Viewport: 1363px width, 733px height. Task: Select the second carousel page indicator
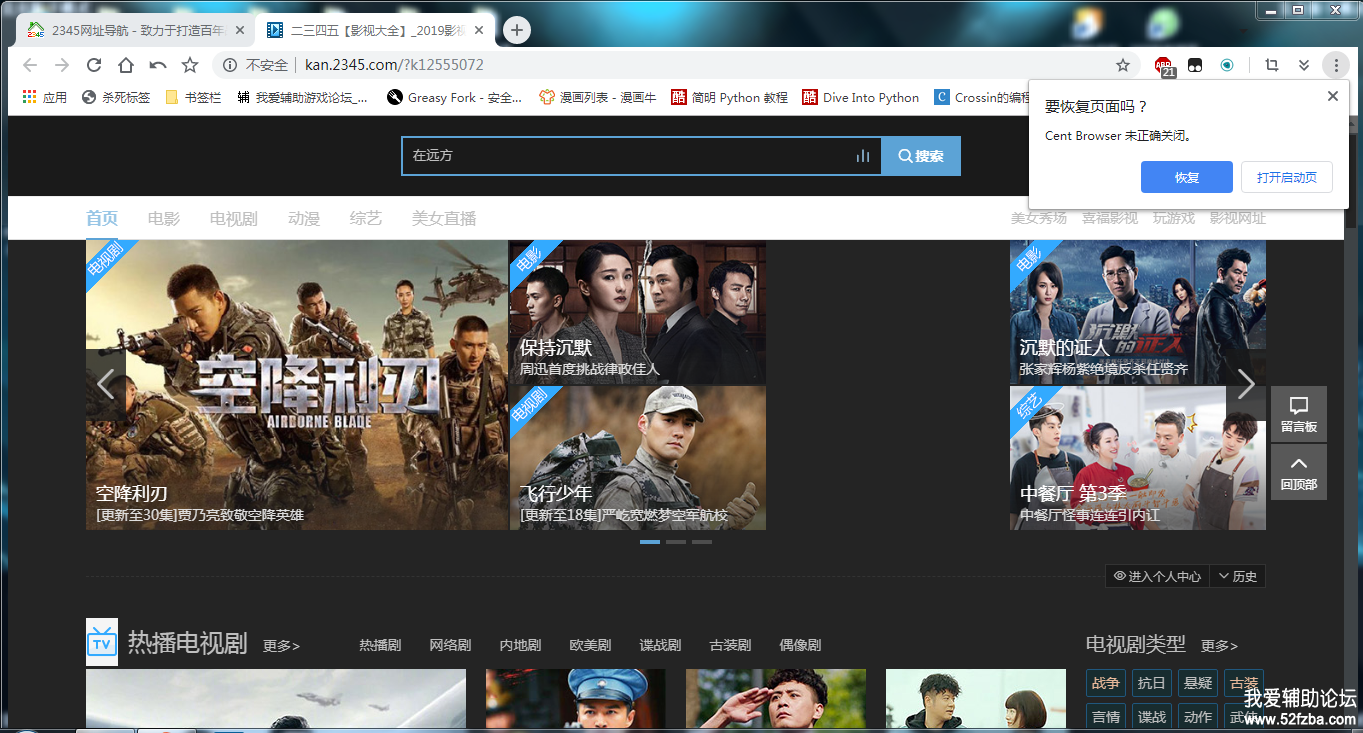point(676,542)
